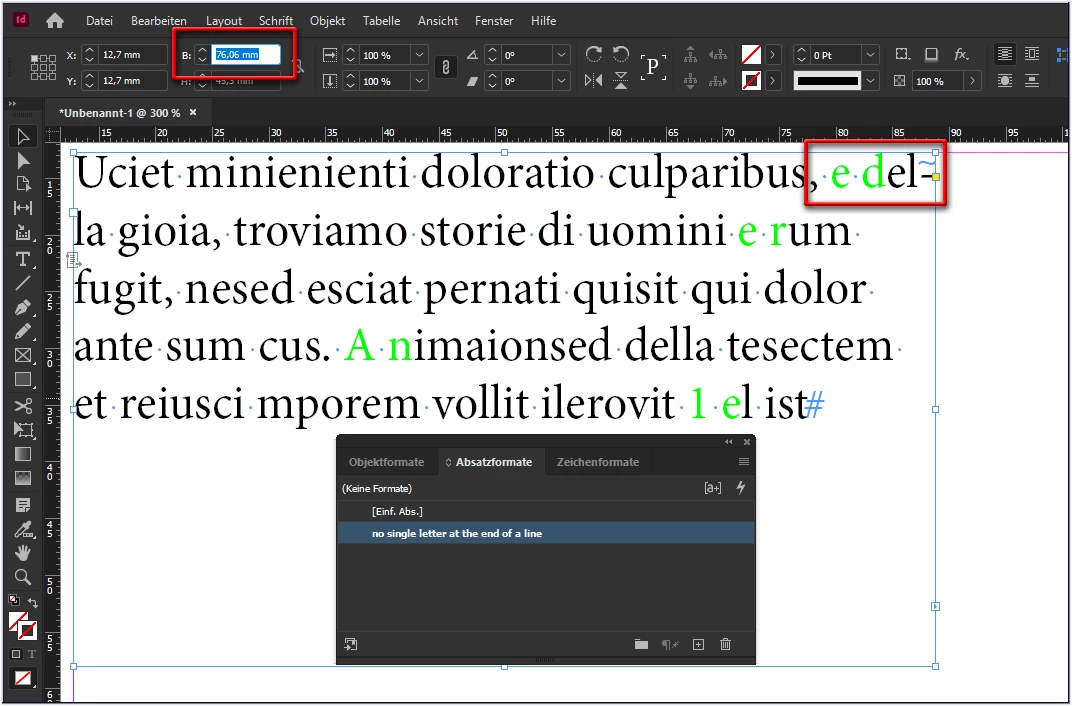Create new paragraph style
This screenshot has width=1072, height=706.
pos(698,644)
